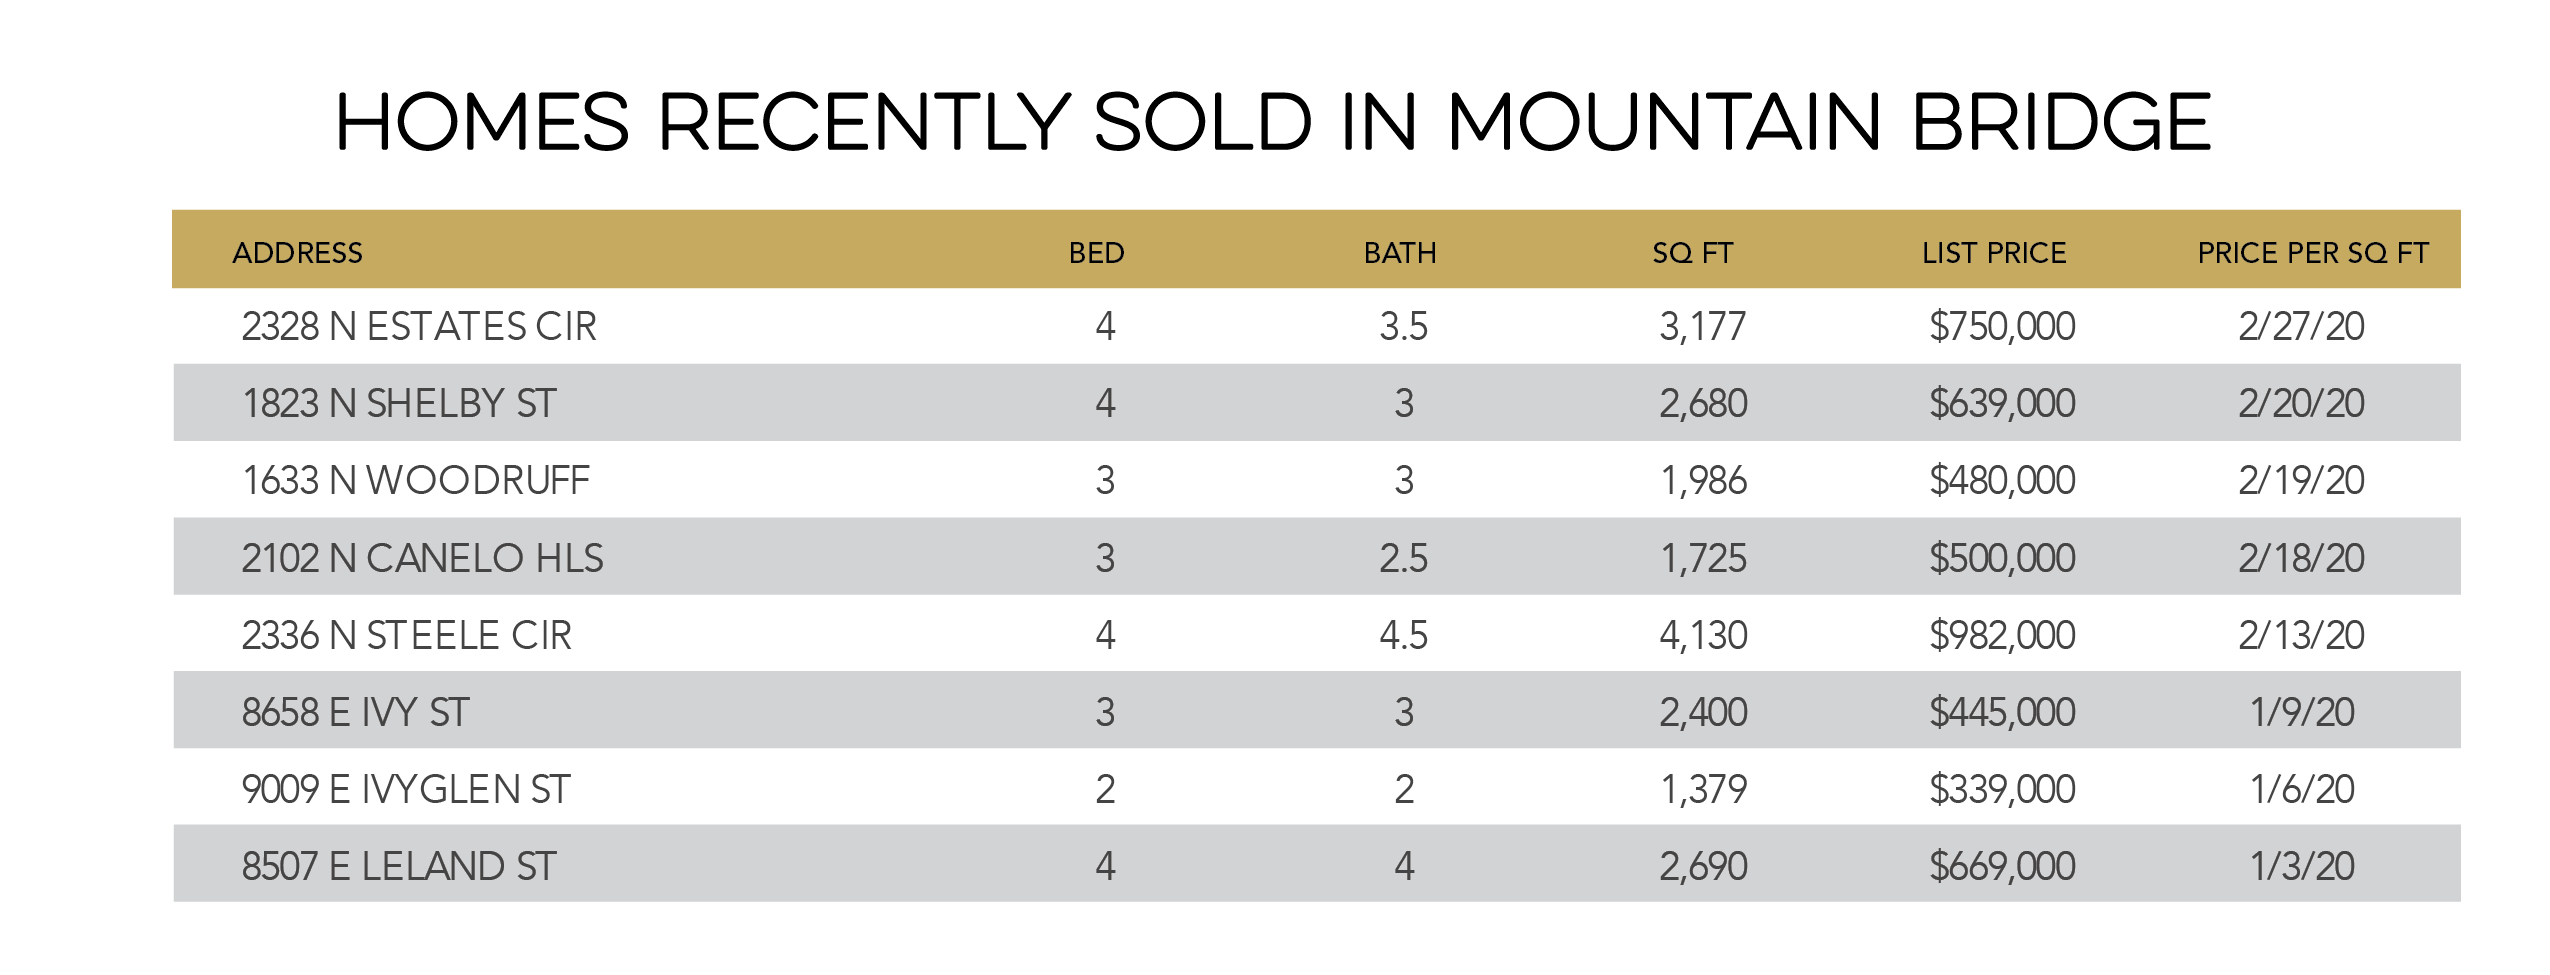Image resolution: width=2550 pixels, height=975 pixels.
Task: Click the ADDRESS column header
Action: click(x=297, y=253)
